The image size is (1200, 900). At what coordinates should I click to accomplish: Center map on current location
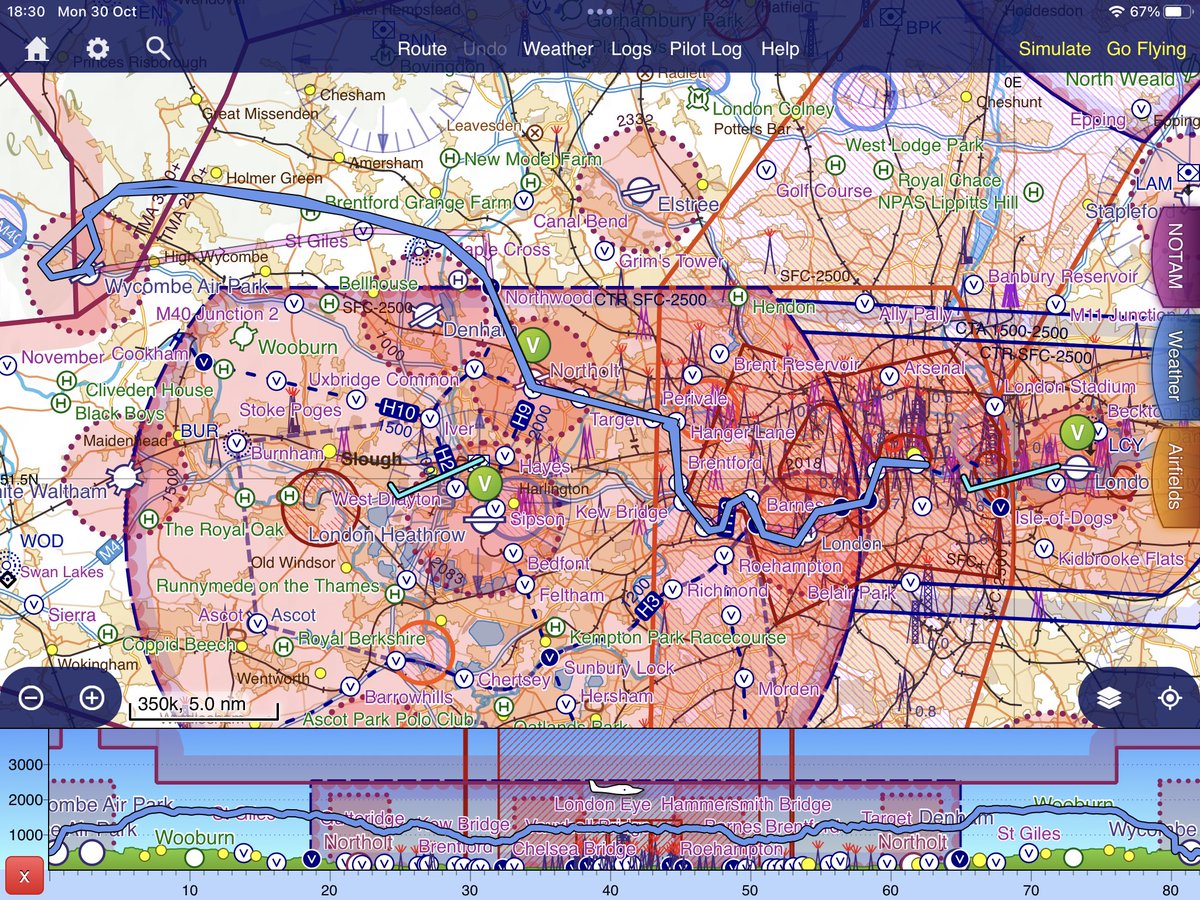1170,698
